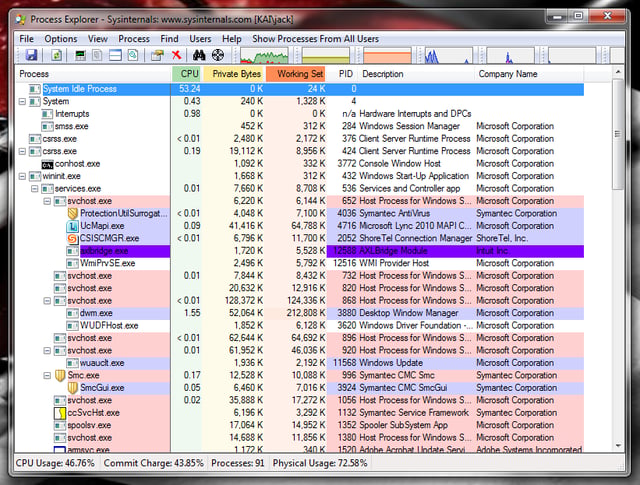Click 'Desktop Window Manager' description text
640x485 pixels.
[409, 313]
